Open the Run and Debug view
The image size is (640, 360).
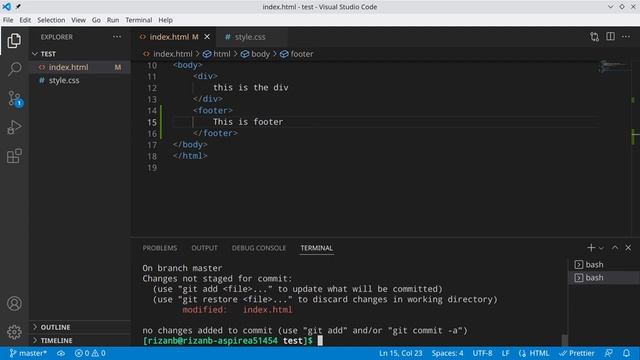[x=14, y=127]
